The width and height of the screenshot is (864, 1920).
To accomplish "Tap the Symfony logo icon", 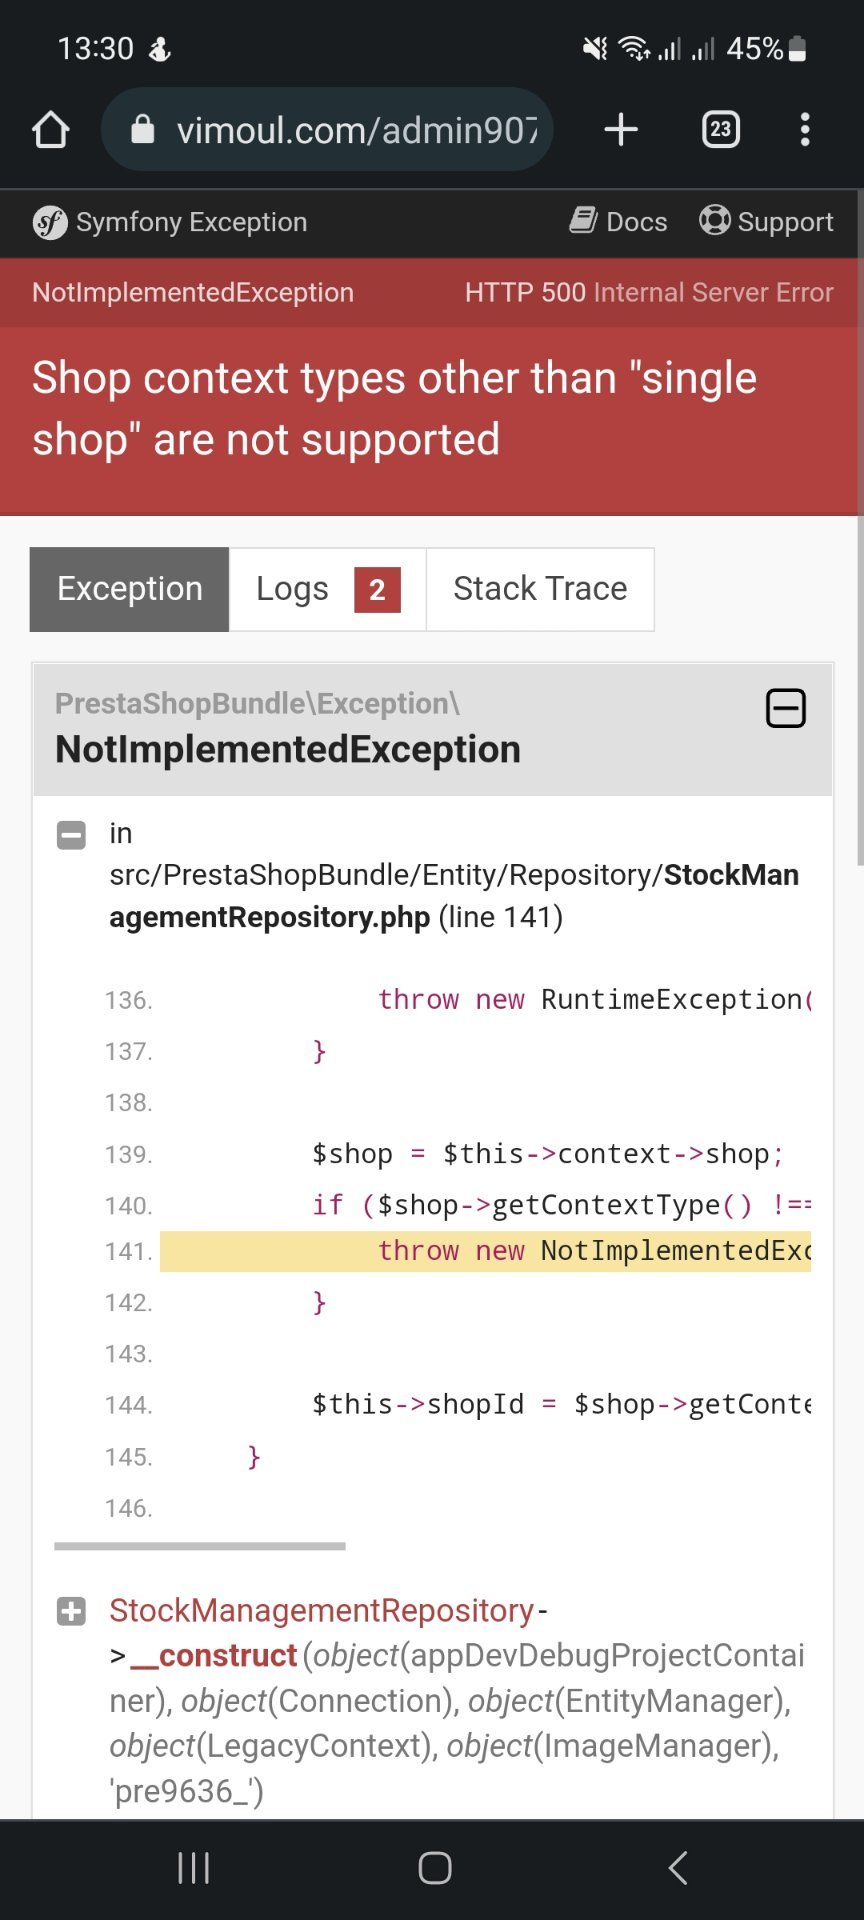I will (50, 222).
